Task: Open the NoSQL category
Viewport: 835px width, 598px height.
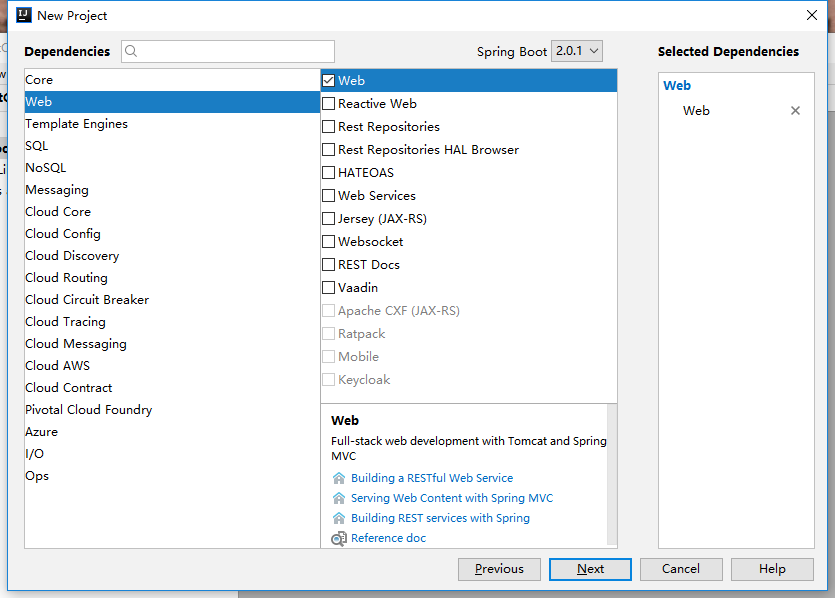Action: click(x=172, y=168)
